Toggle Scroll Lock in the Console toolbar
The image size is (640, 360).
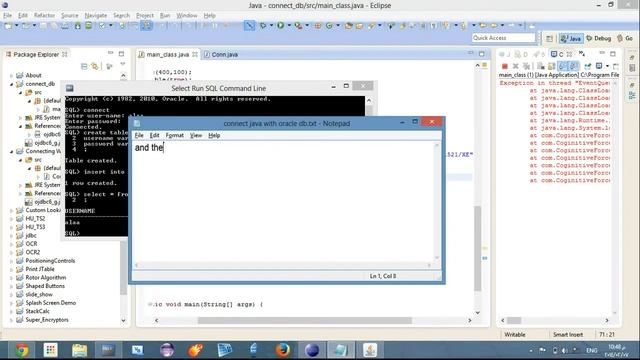pos(551,66)
